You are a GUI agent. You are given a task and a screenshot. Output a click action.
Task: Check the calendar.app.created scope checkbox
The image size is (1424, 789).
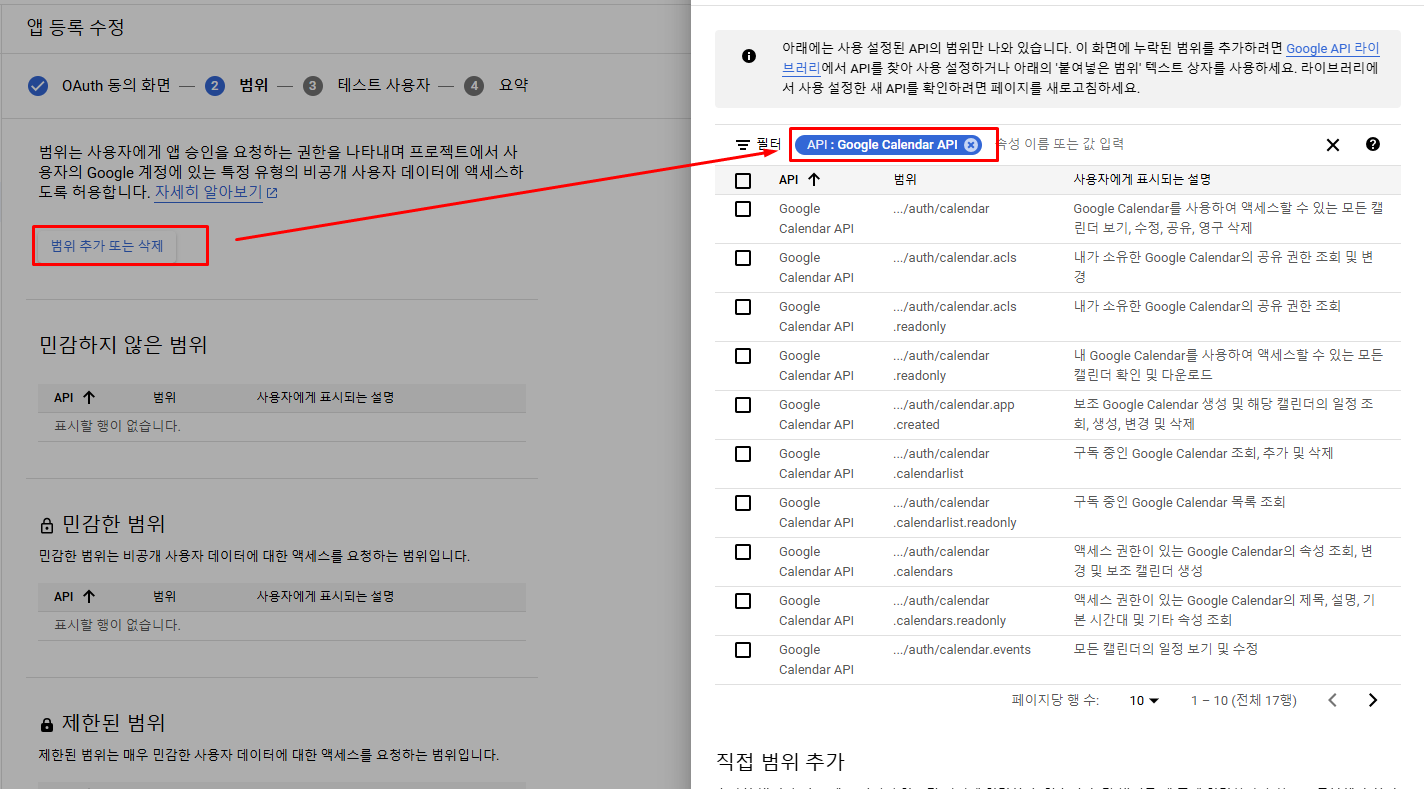(743, 405)
